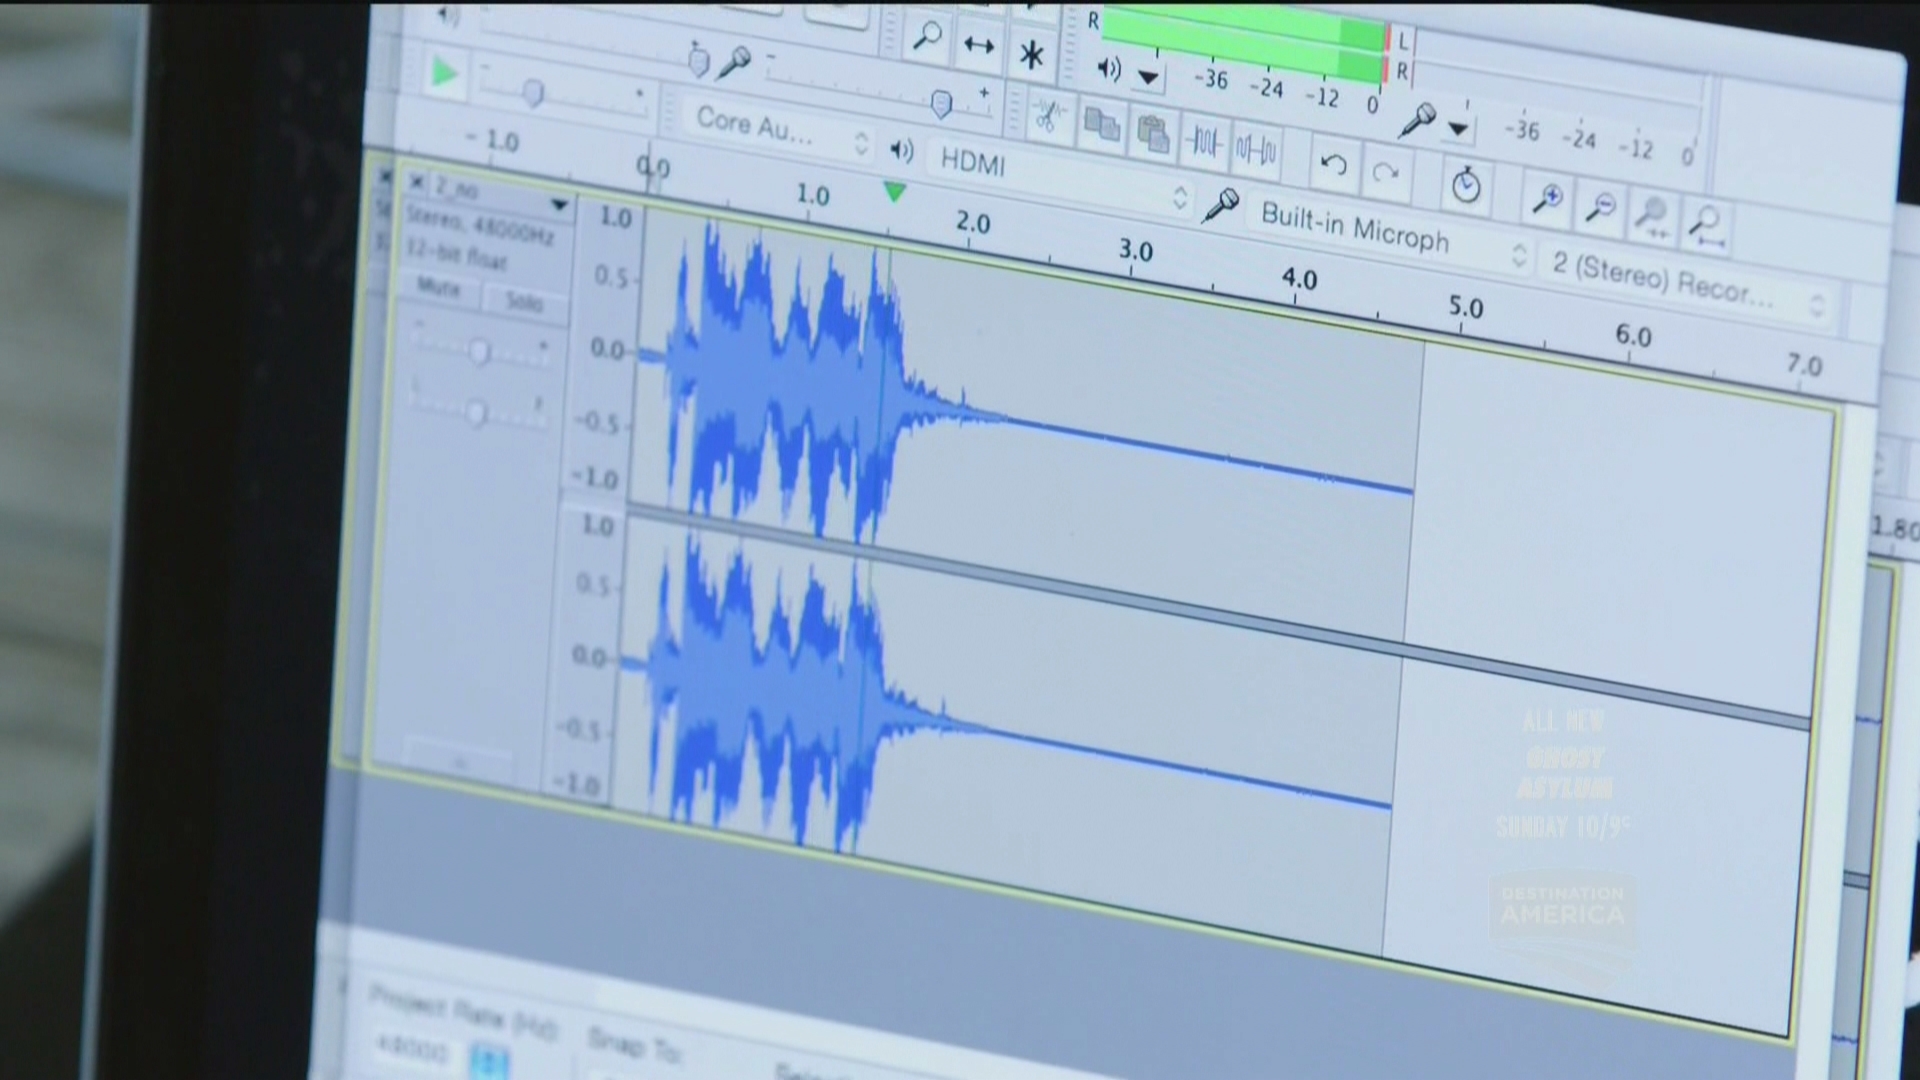Image resolution: width=1920 pixels, height=1080 pixels.
Task: Click the green playhead marker on timeline
Action: click(x=894, y=191)
